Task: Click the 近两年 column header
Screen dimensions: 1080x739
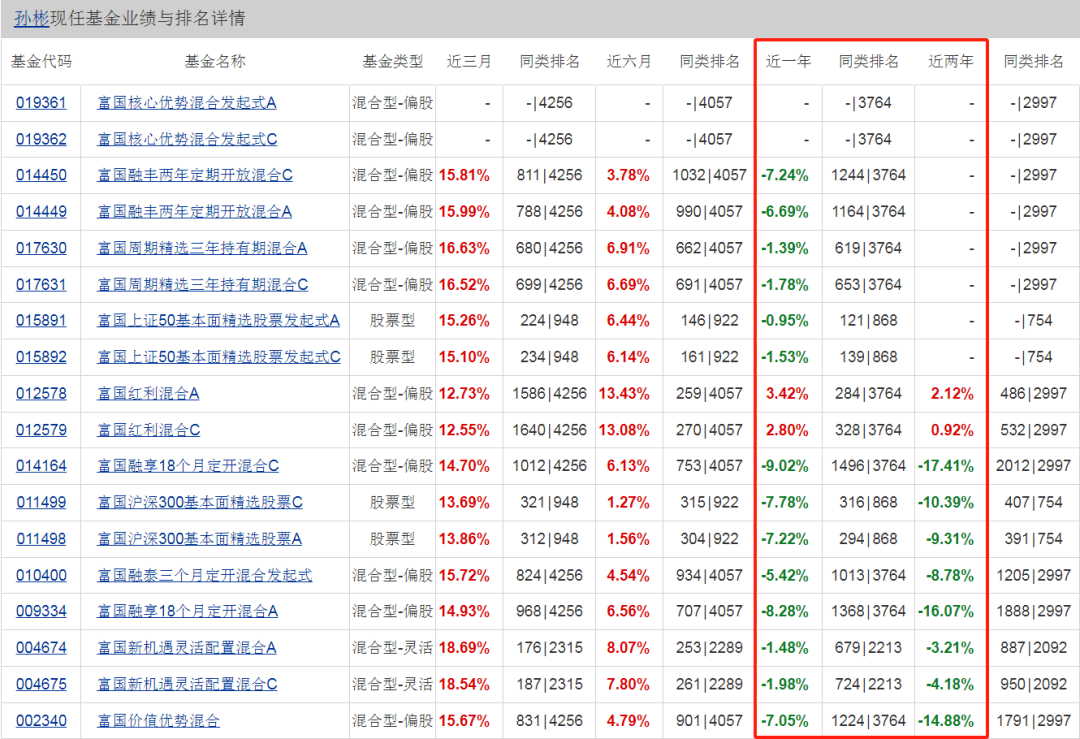Action: 951,61
